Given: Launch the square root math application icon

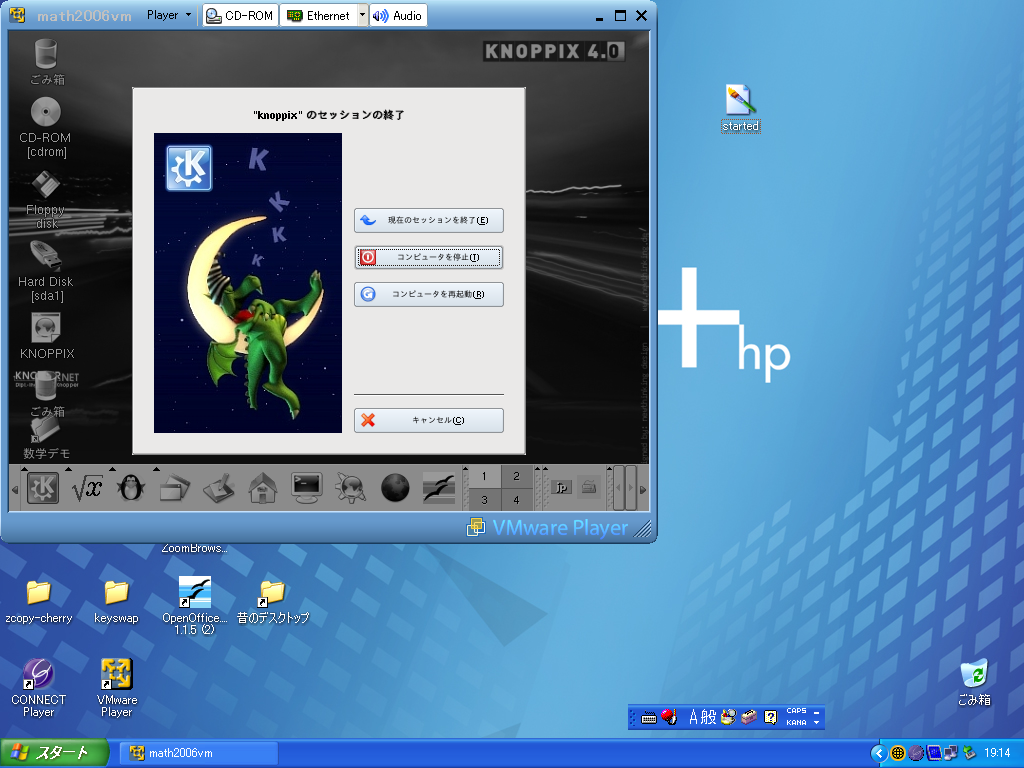Looking at the screenshot, I should coord(87,488).
